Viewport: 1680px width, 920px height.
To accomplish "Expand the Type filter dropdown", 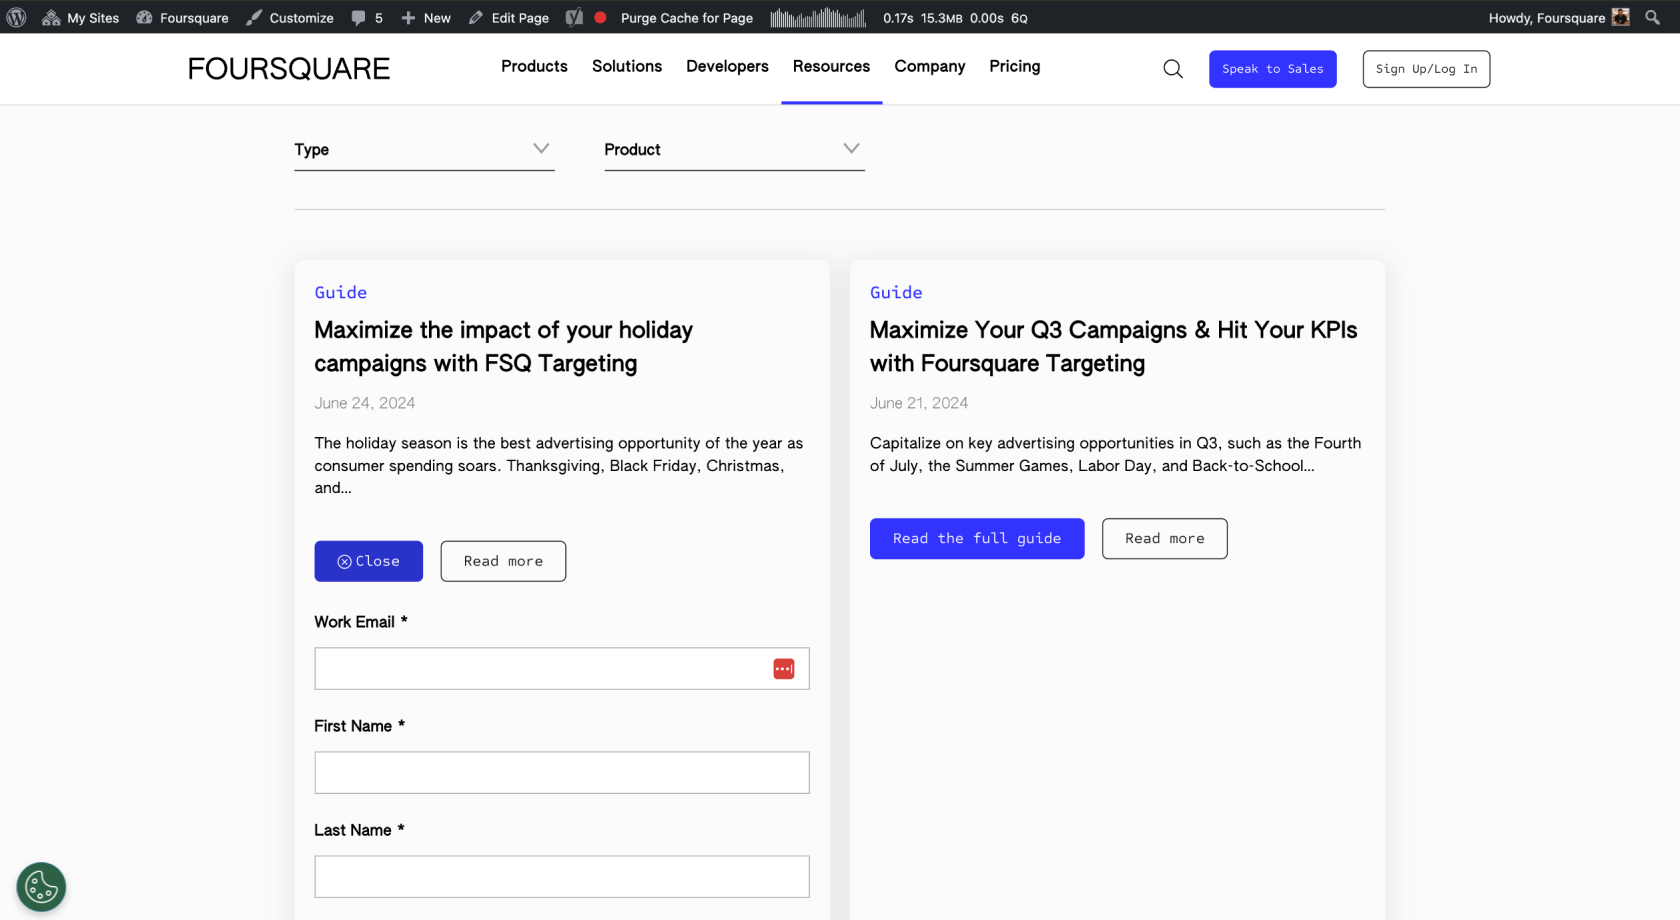I will (424, 150).
